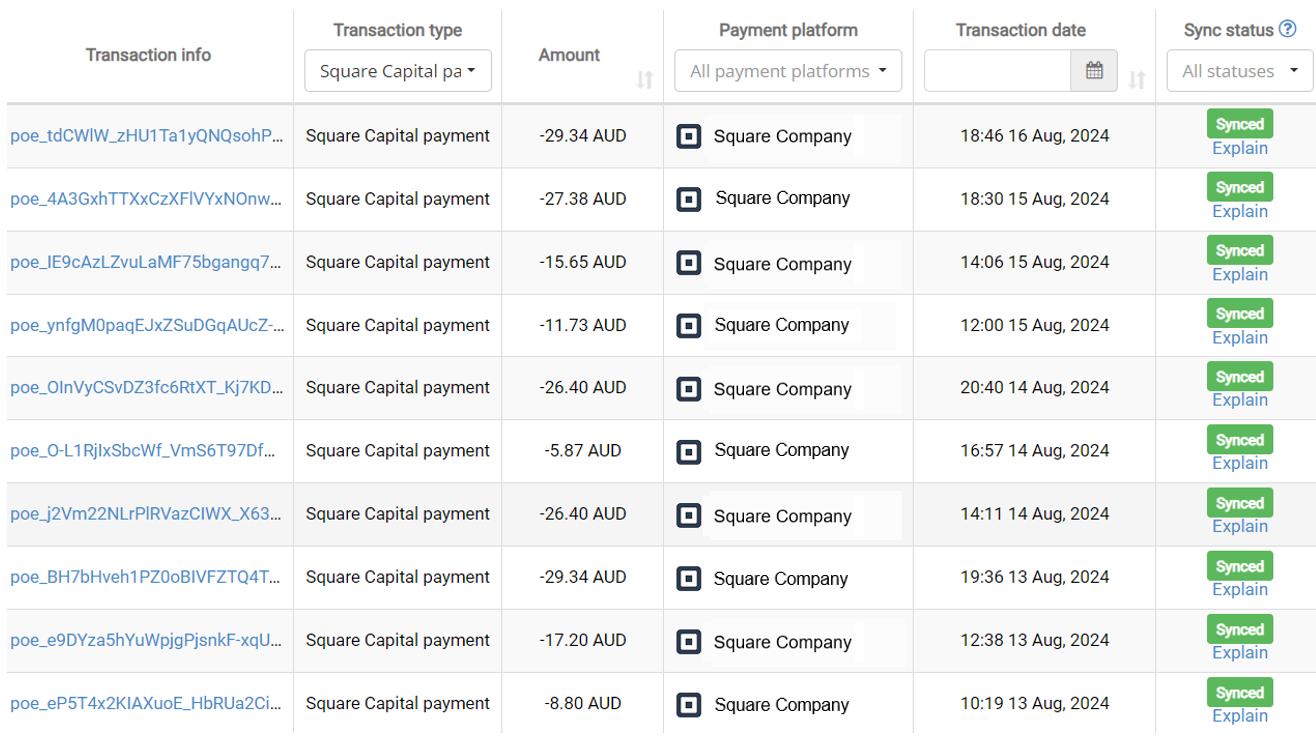Open the date picker via the calendar icon

click(1094, 70)
